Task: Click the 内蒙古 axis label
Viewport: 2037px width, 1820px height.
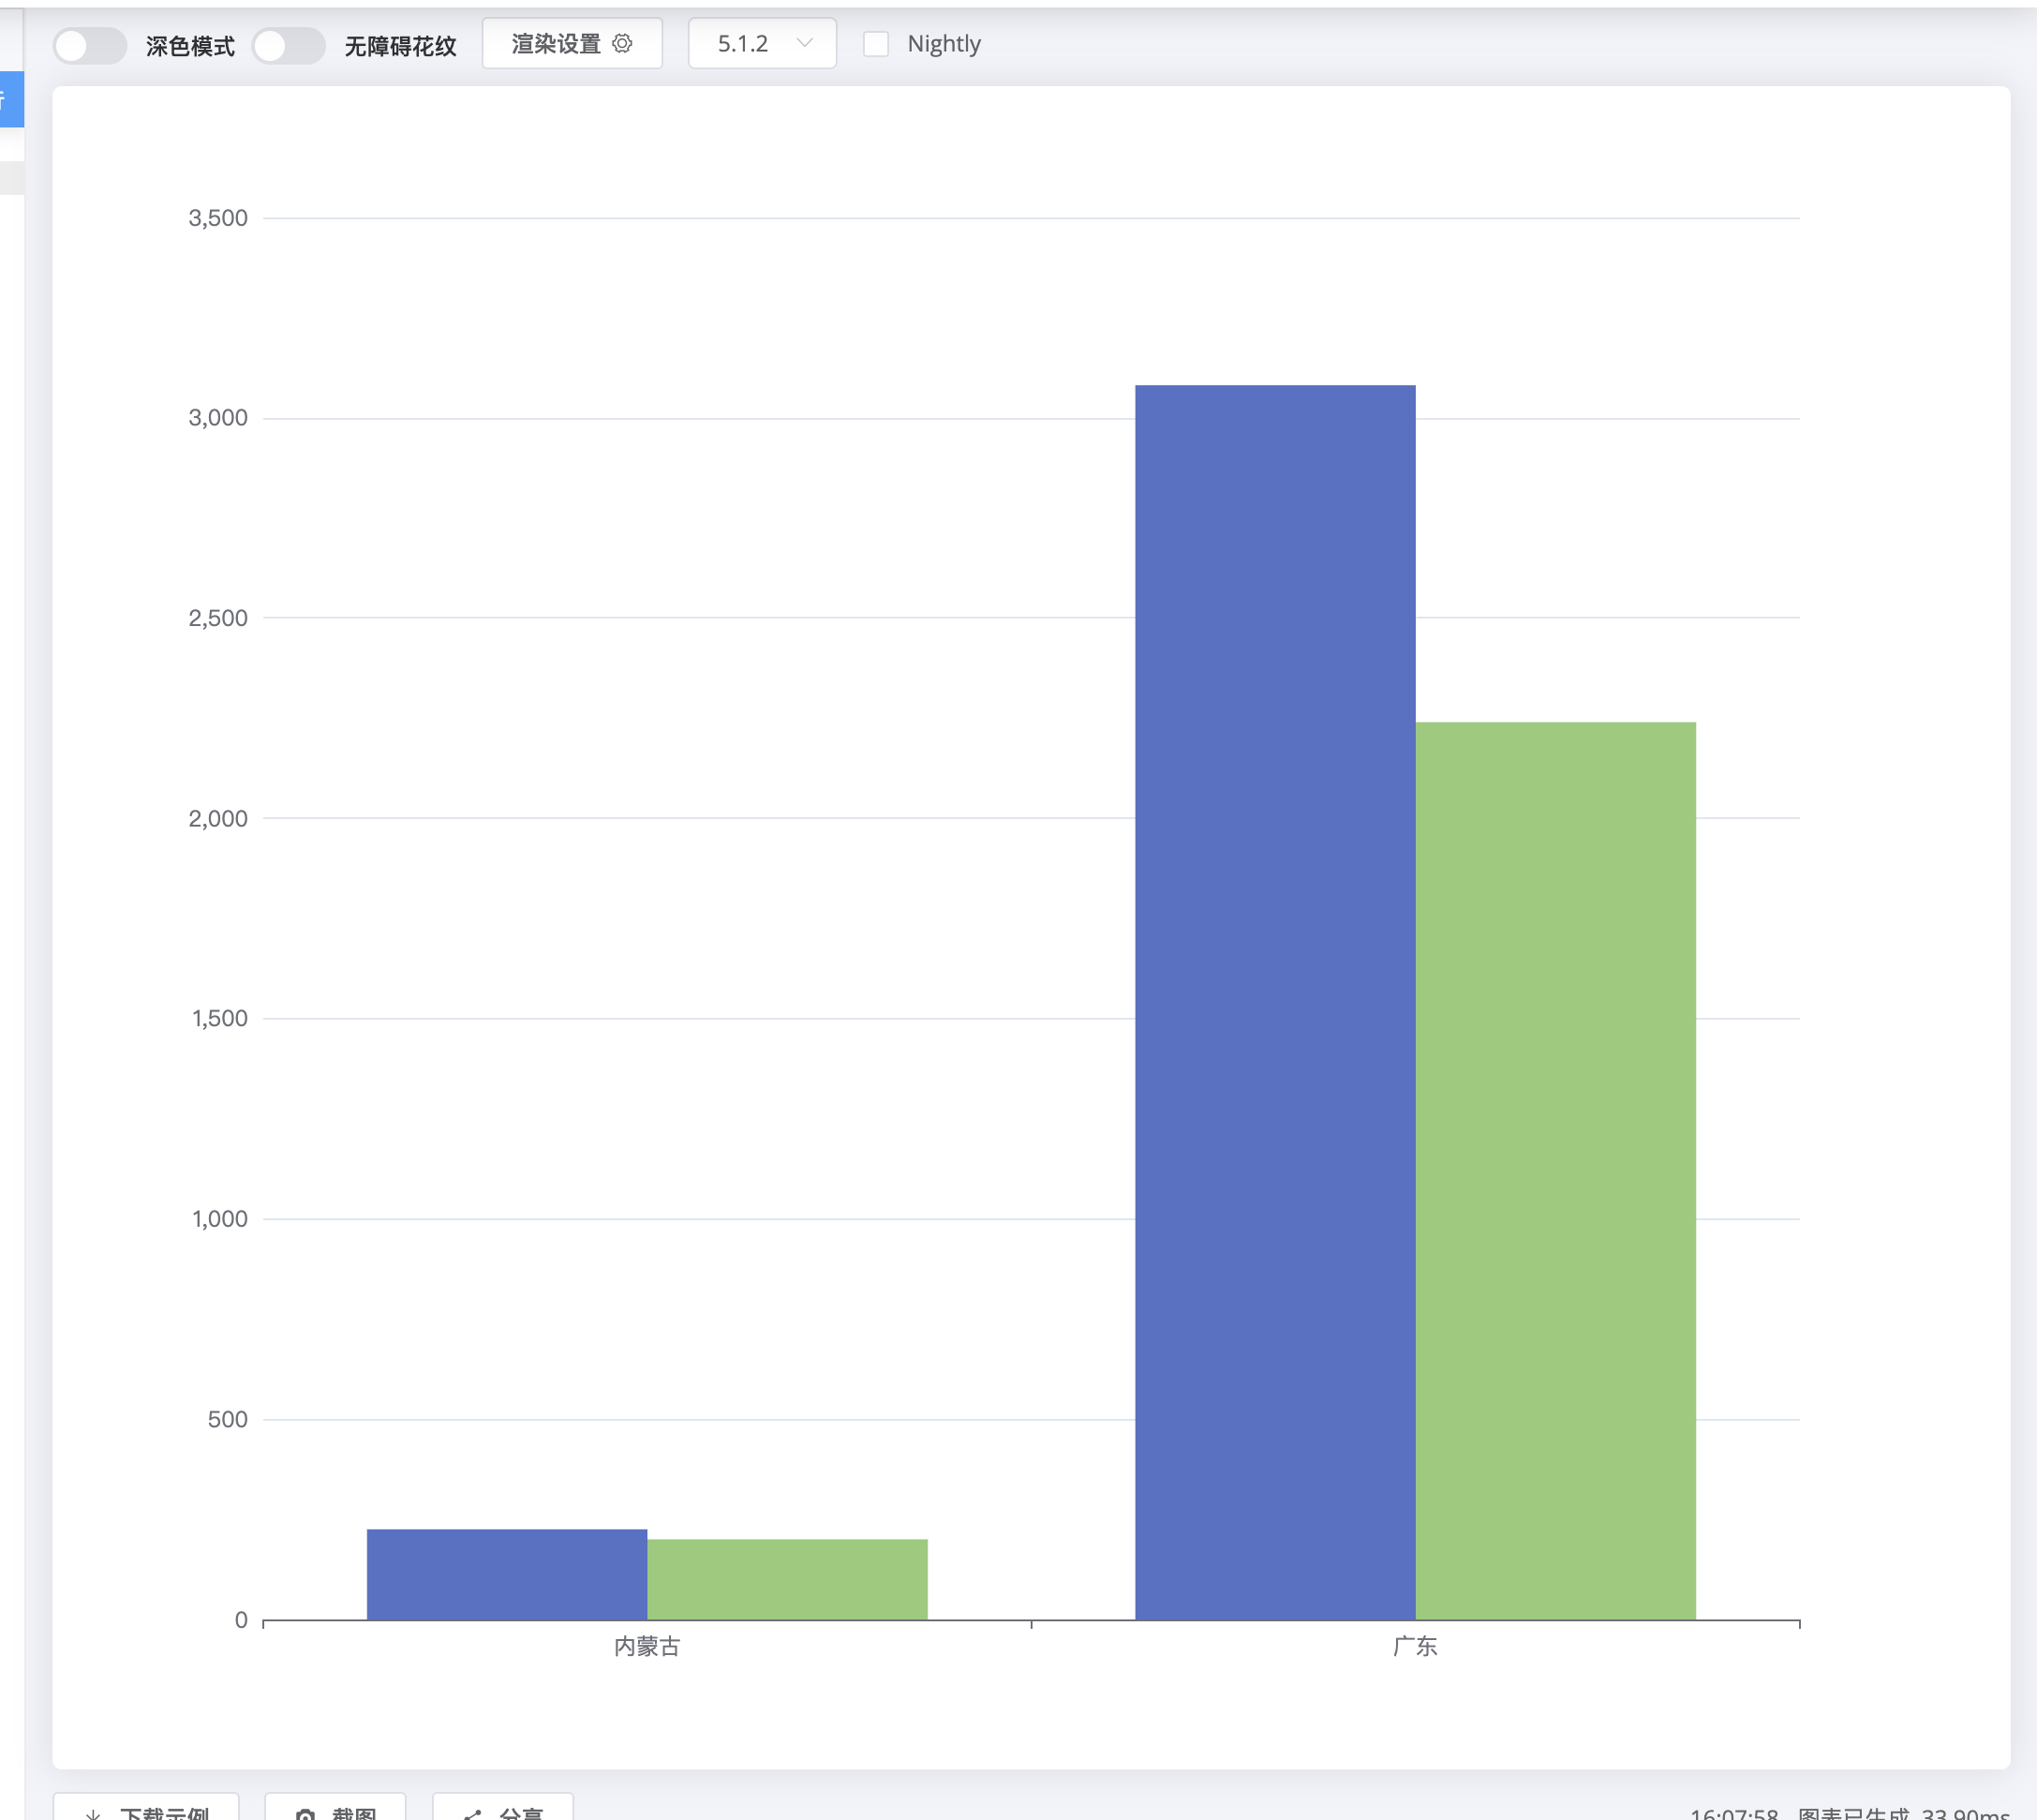Action: pyautogui.click(x=646, y=1646)
